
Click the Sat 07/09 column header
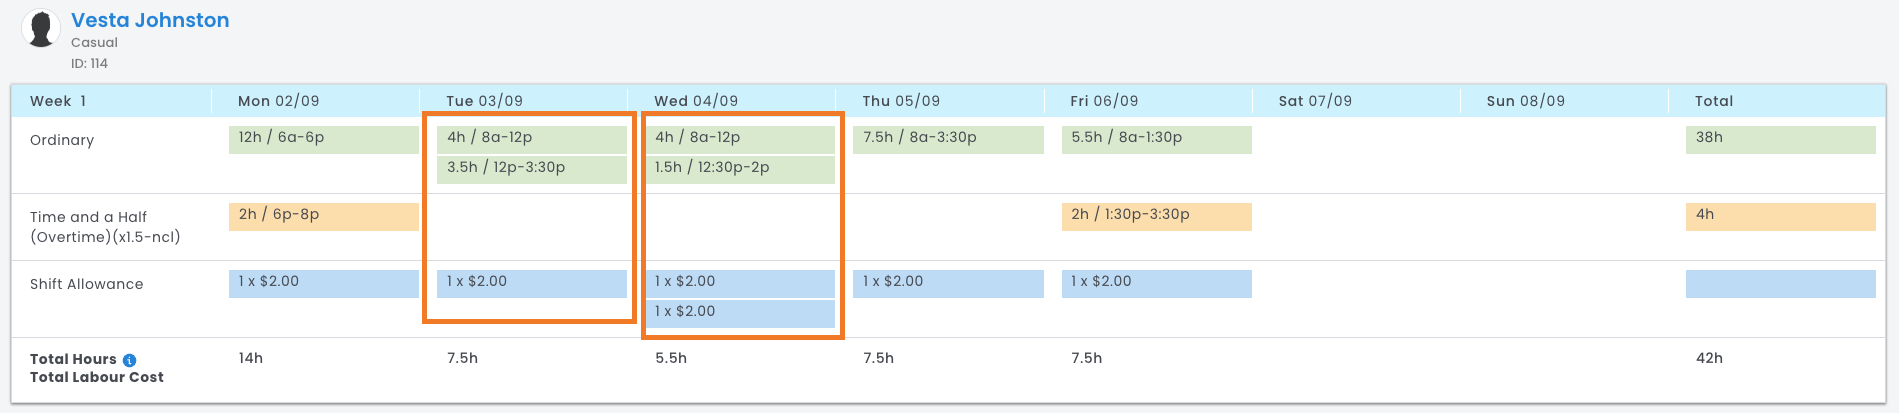coord(1315,101)
